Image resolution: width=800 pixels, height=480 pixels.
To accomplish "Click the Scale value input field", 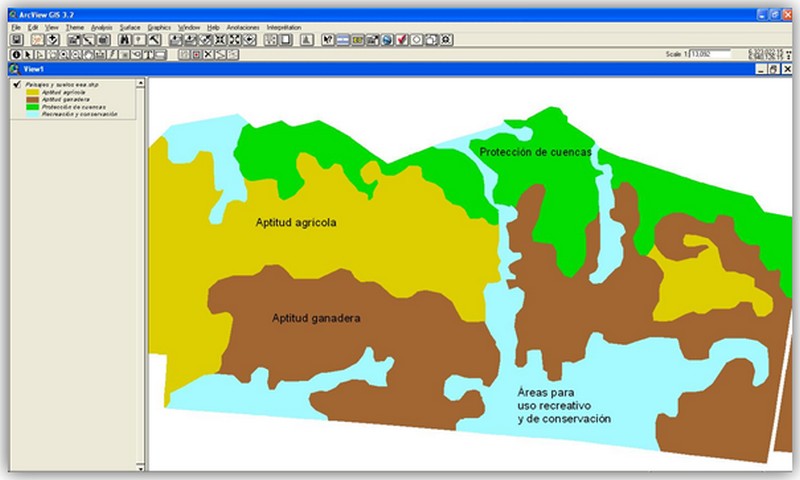I will 711,54.
